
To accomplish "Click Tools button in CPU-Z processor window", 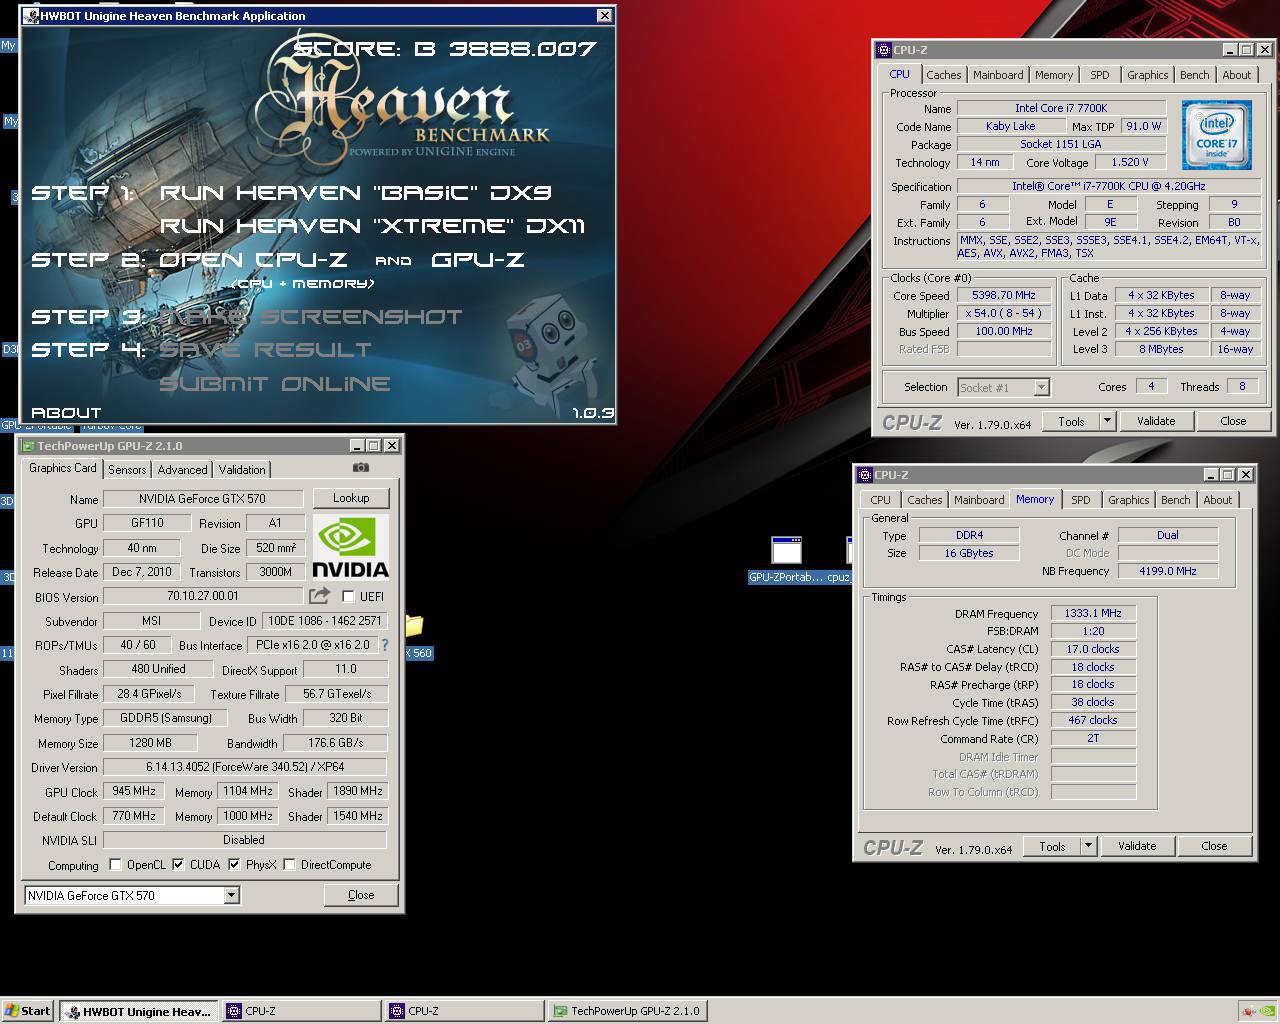I will click(x=1071, y=421).
